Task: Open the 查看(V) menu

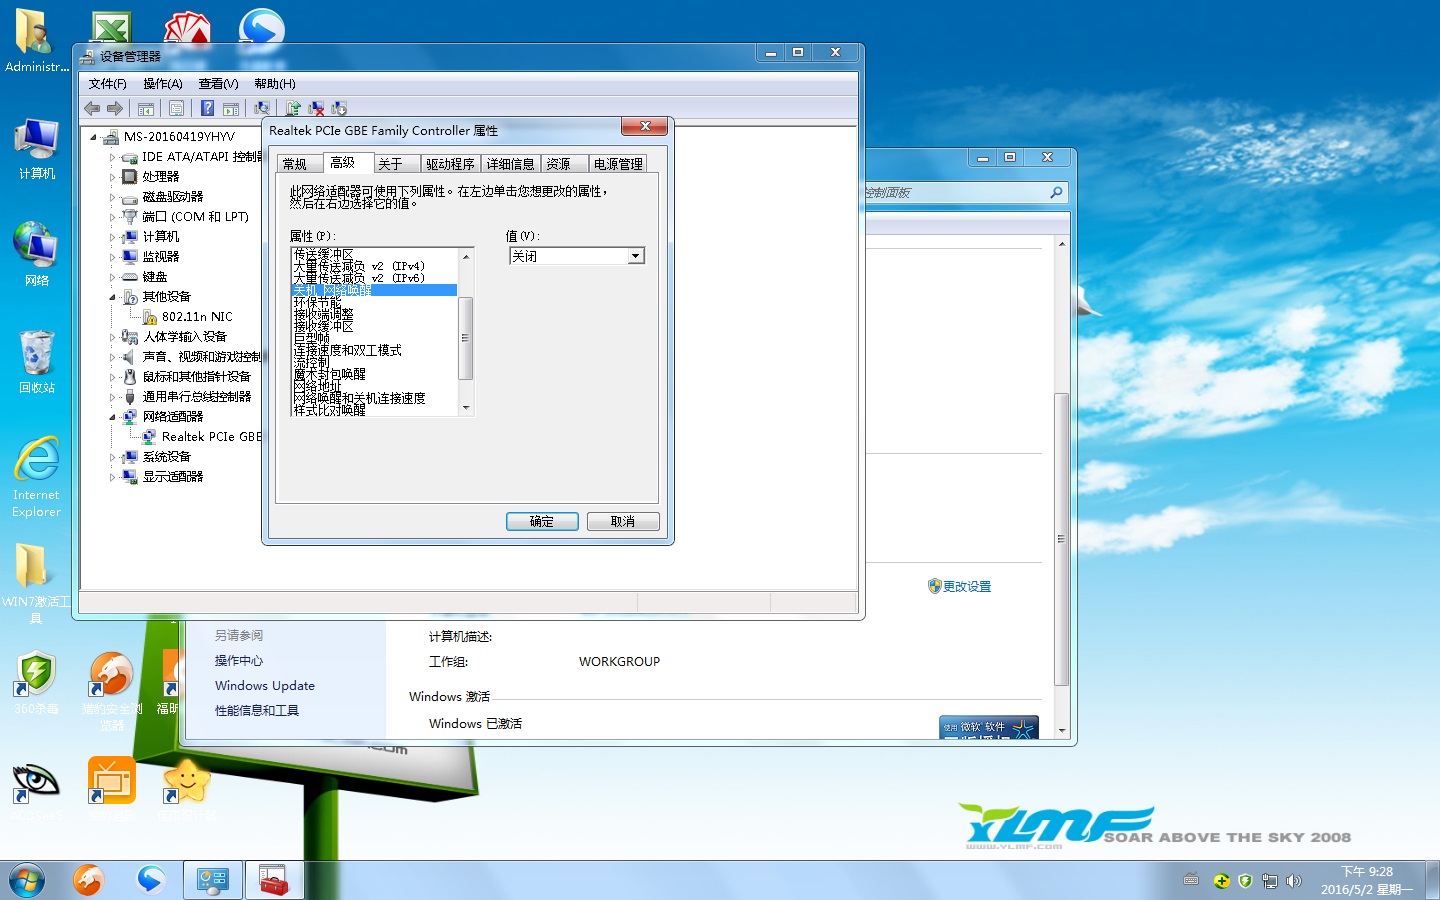Action: (218, 84)
